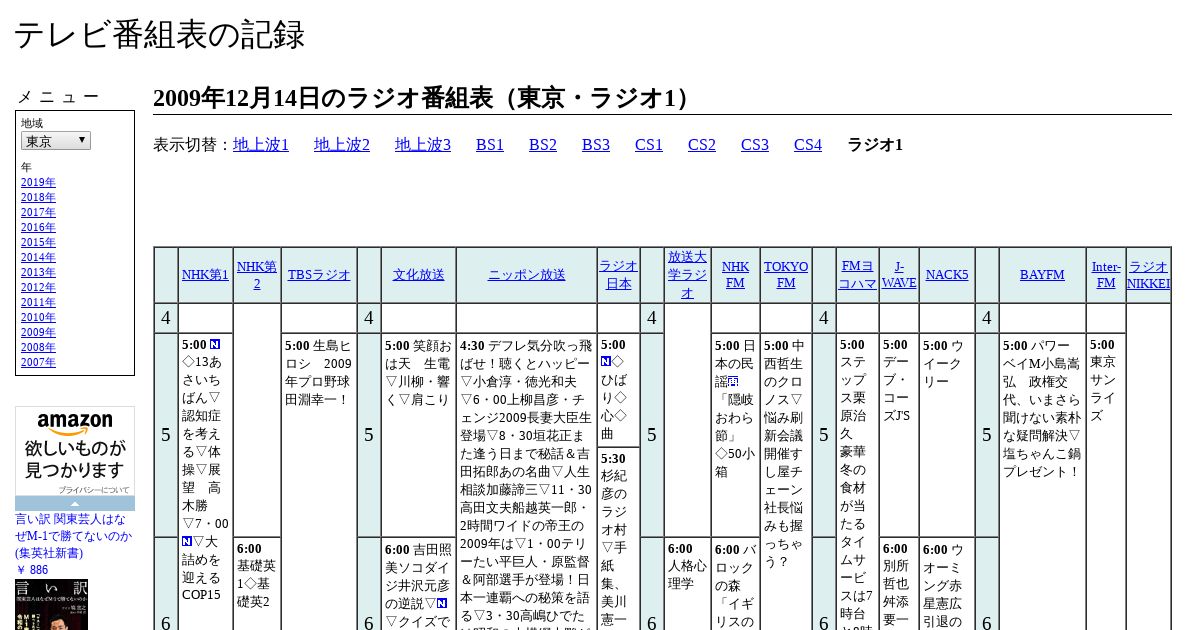Open the NHK FM station link
Screen dimensions: 1200x630
735,275
